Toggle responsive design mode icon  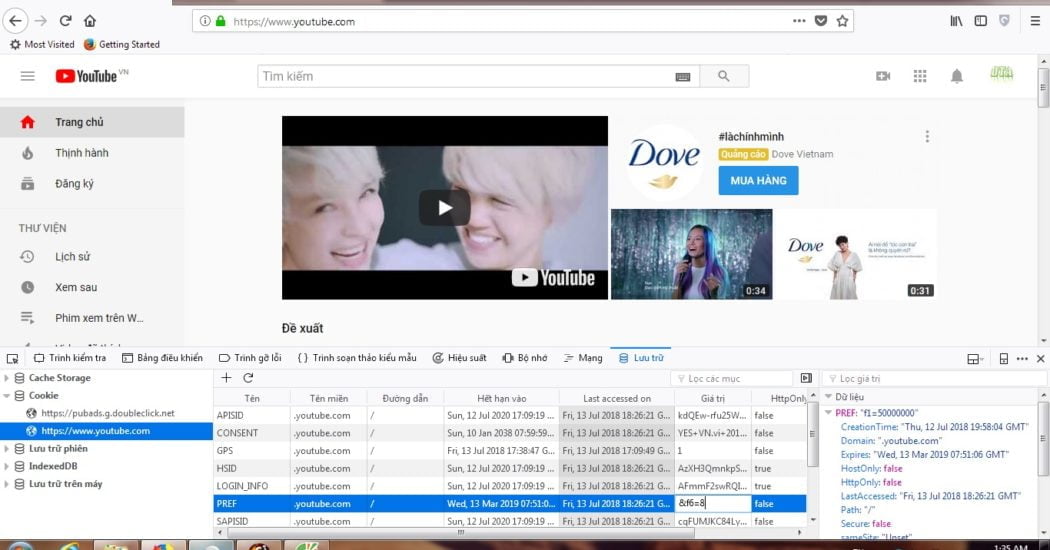pyautogui.click(x=1003, y=358)
